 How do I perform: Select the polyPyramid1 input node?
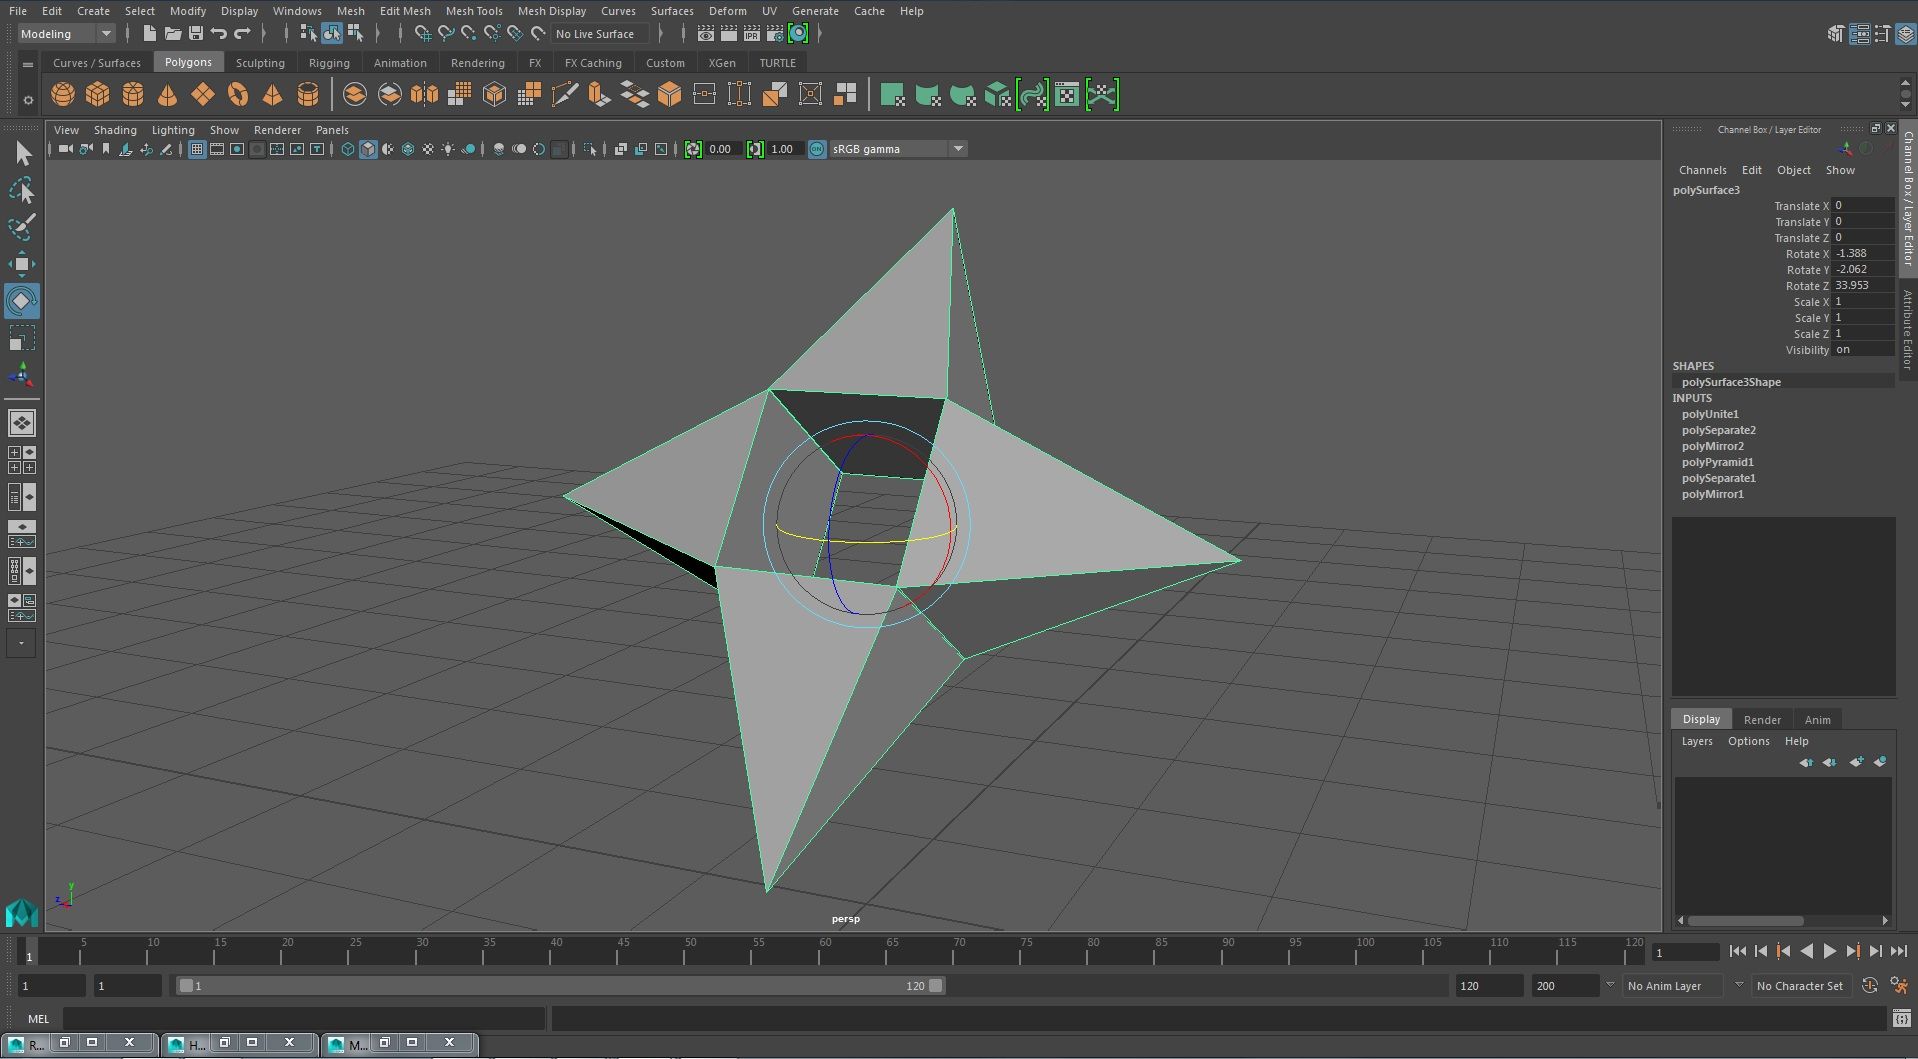1717,462
